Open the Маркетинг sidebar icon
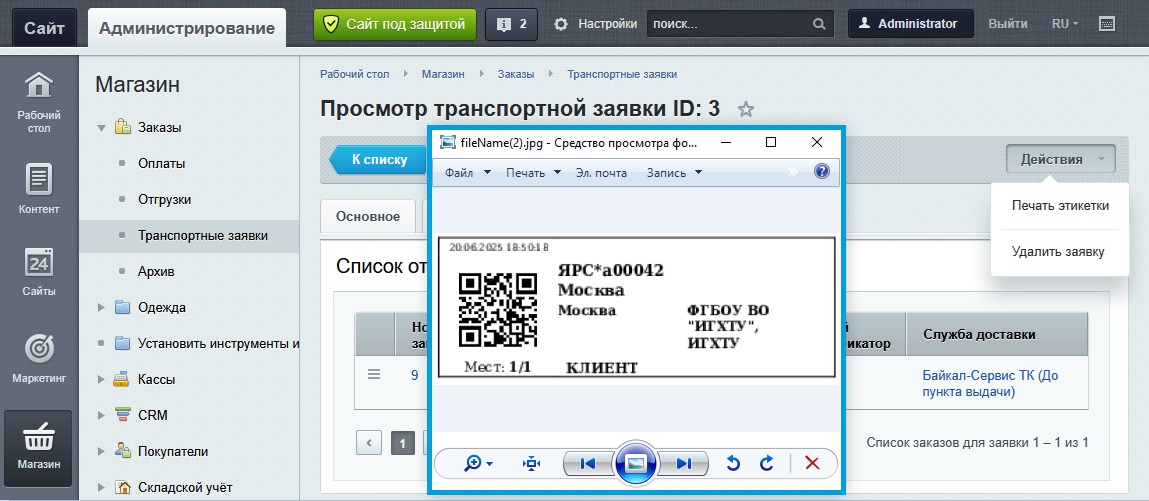The width and height of the screenshot is (1149, 501). point(39,358)
